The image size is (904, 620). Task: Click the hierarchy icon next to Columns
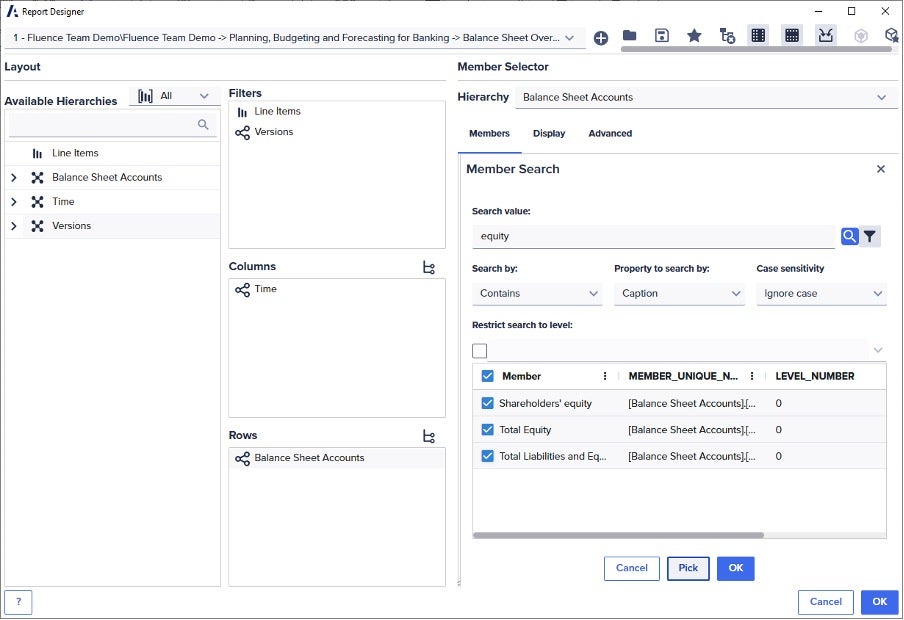coord(429,267)
